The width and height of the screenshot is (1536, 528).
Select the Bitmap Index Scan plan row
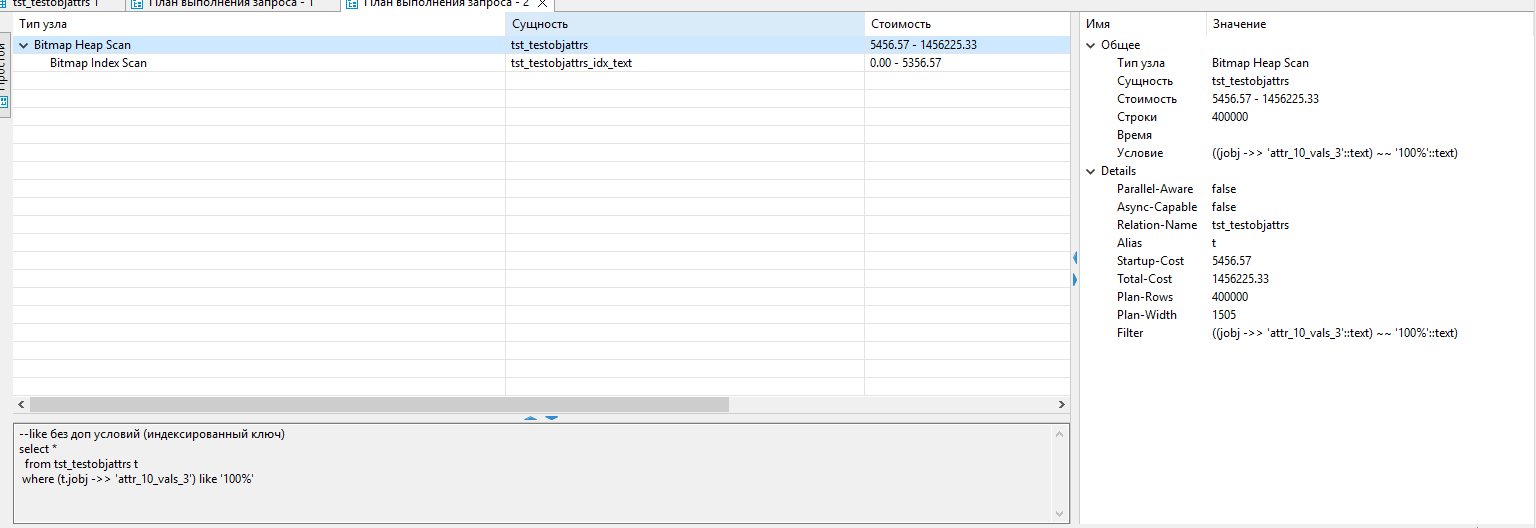[98, 63]
